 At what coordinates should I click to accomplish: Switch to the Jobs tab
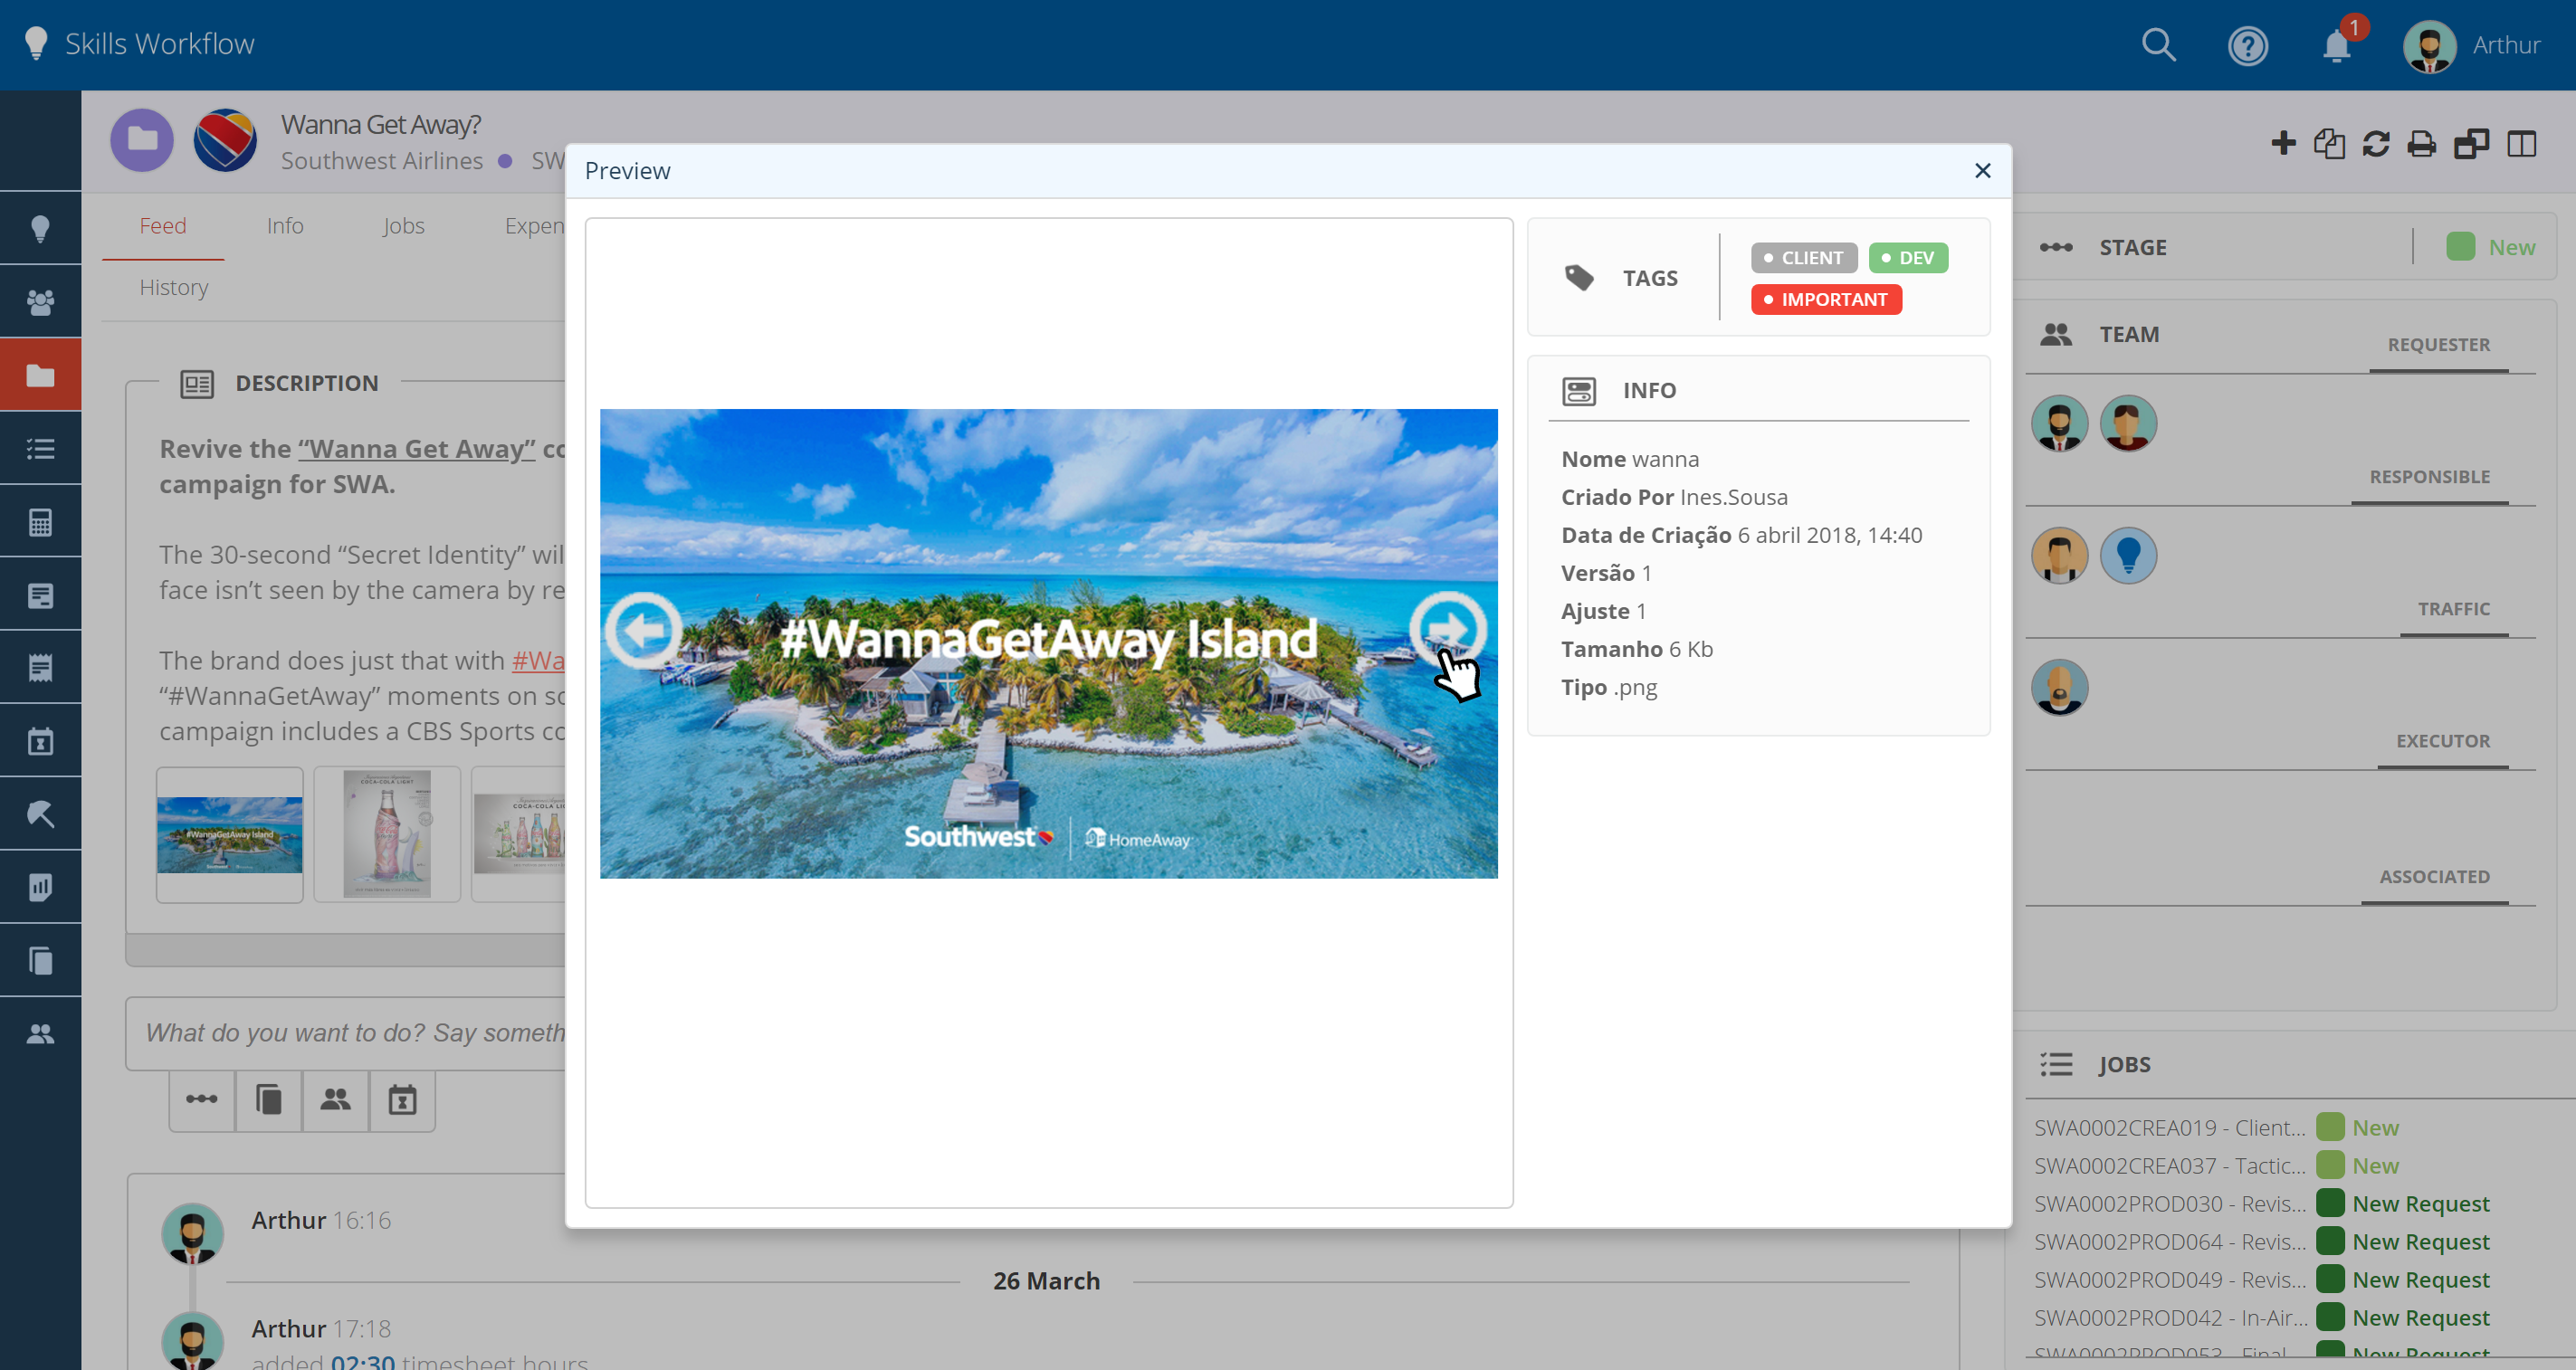point(403,226)
